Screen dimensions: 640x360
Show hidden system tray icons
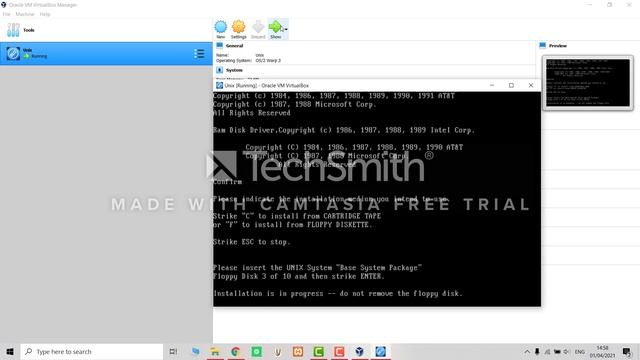pos(527,351)
